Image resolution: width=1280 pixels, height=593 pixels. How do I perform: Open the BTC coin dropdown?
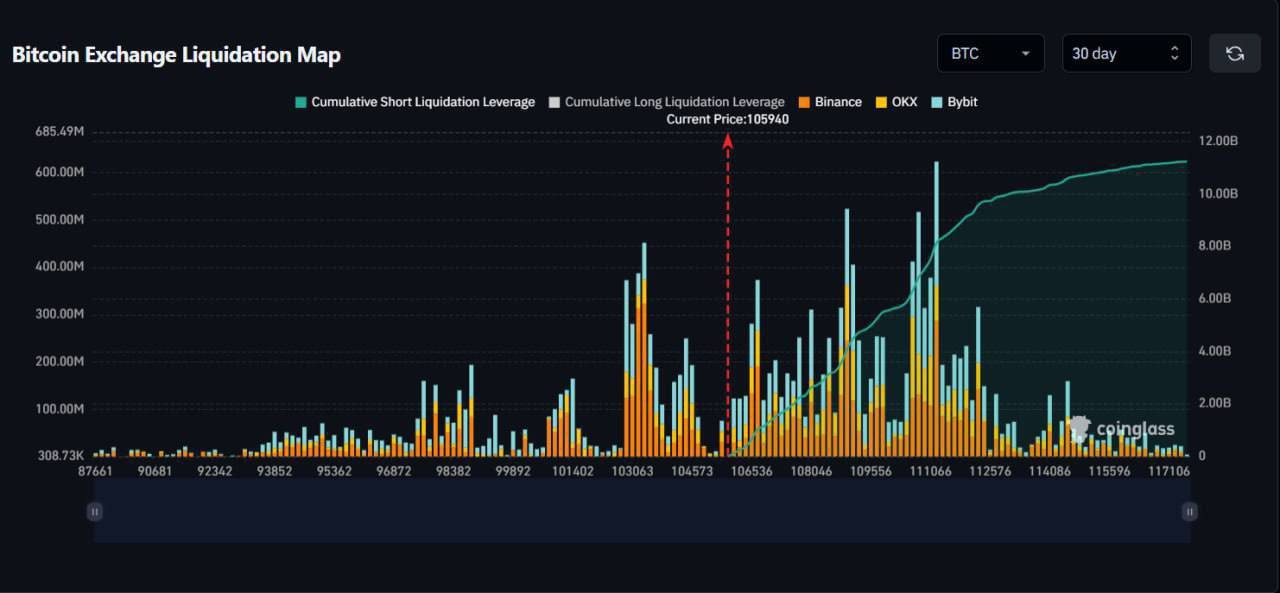990,54
